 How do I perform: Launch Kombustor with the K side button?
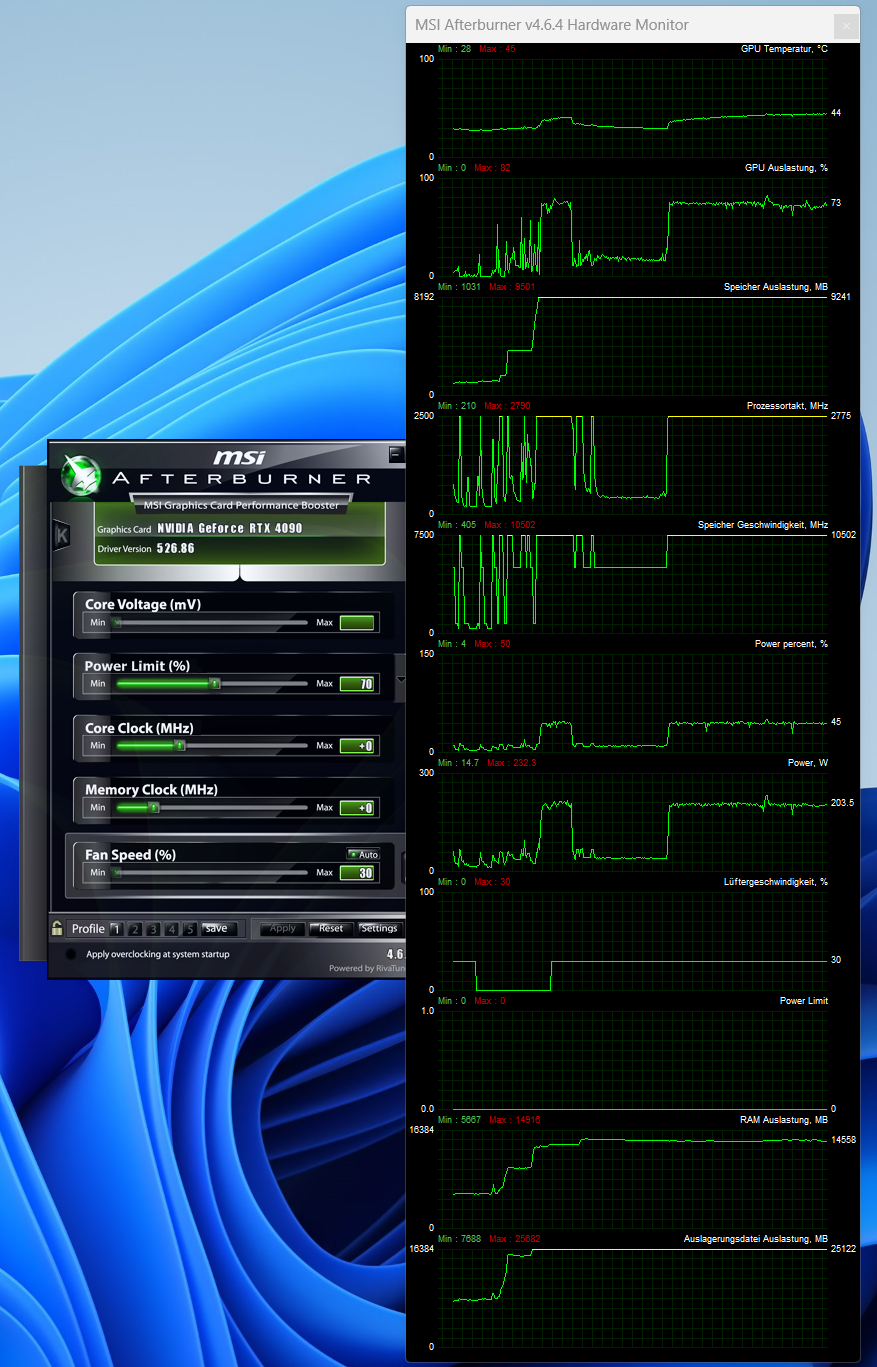click(61, 535)
